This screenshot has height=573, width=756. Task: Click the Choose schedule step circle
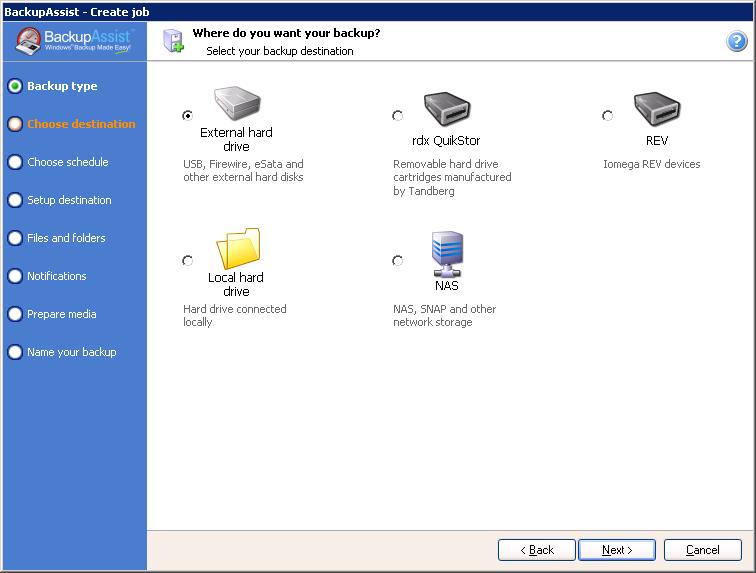[x=15, y=162]
